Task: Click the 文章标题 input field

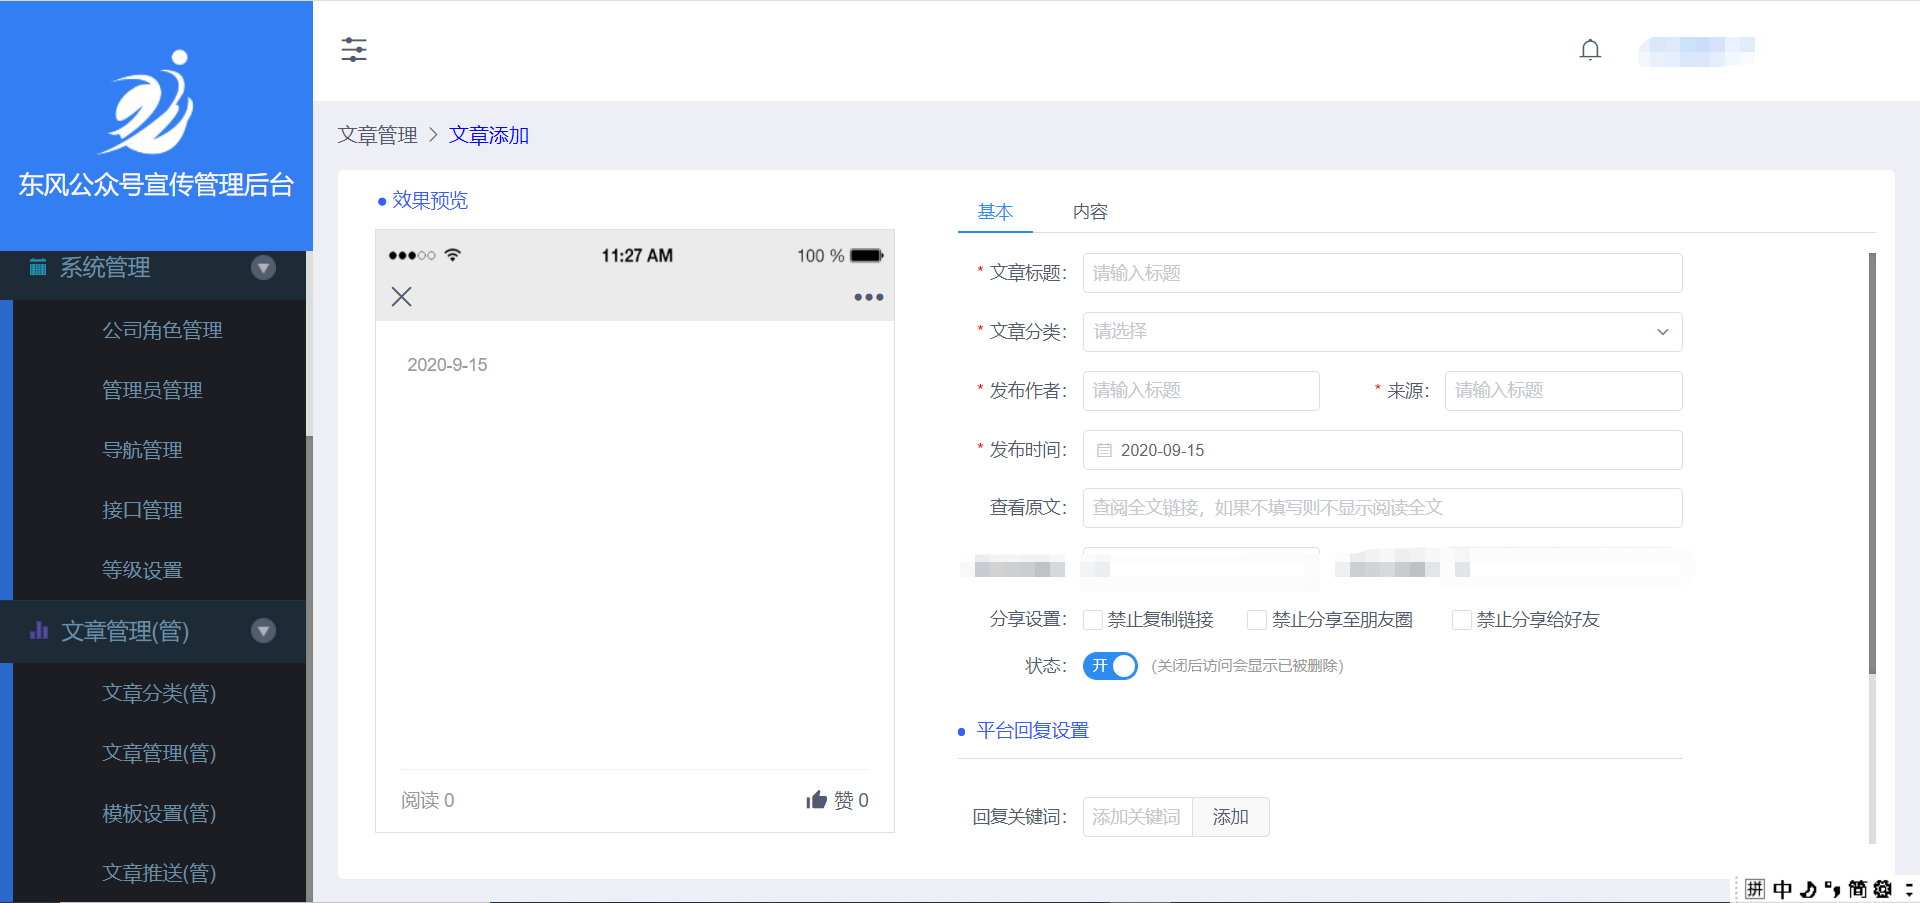Action: 1382,273
